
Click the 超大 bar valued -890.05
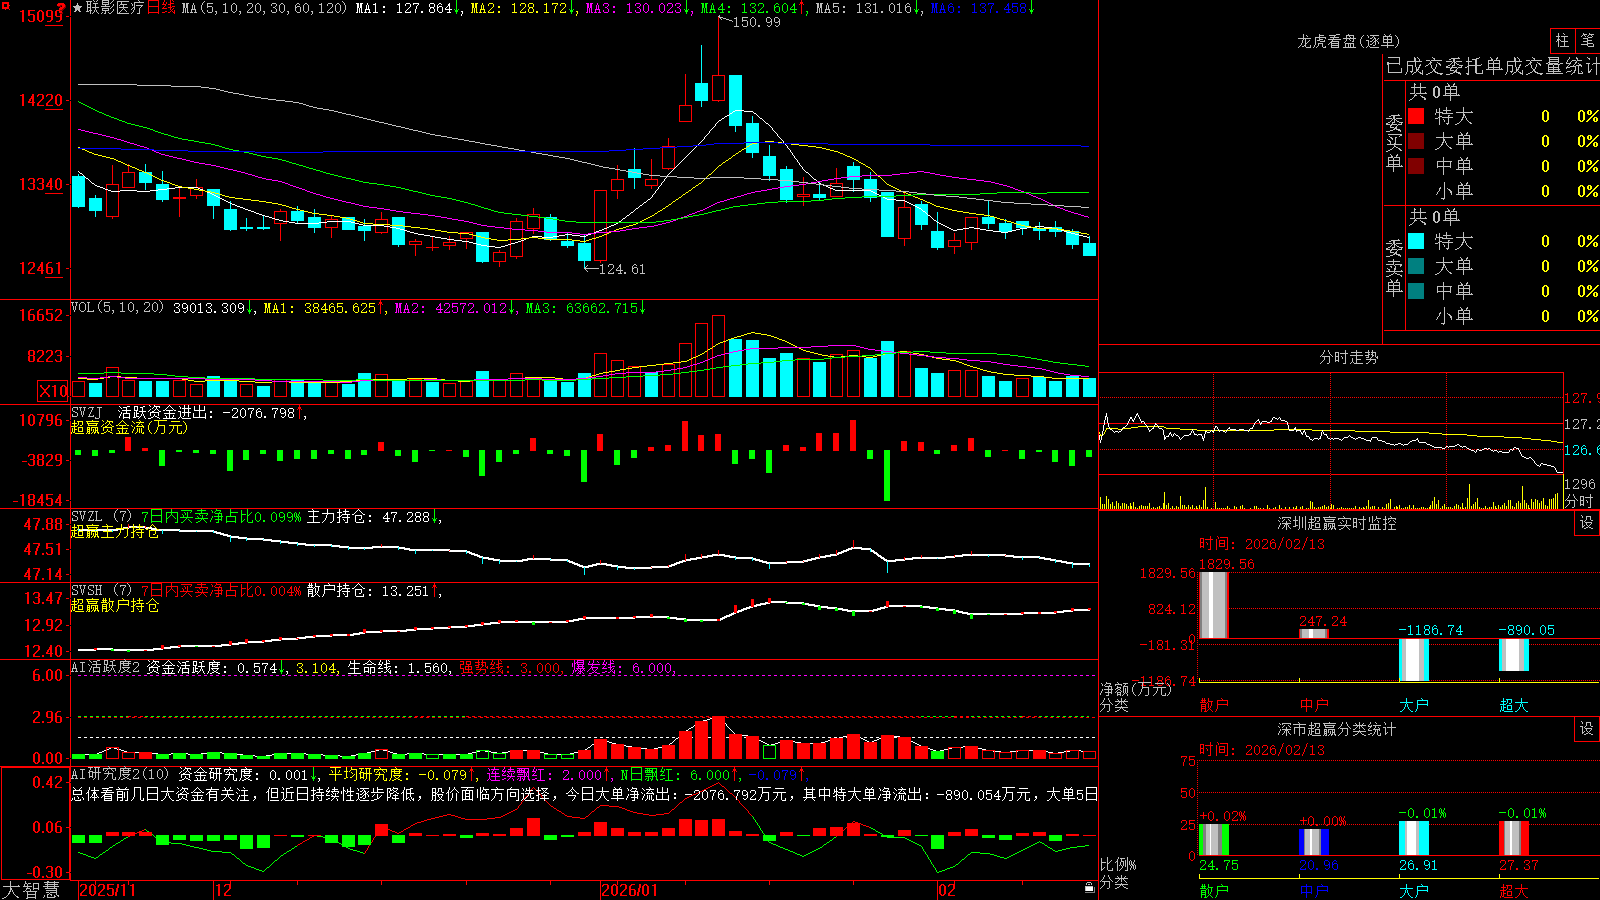(x=1513, y=655)
